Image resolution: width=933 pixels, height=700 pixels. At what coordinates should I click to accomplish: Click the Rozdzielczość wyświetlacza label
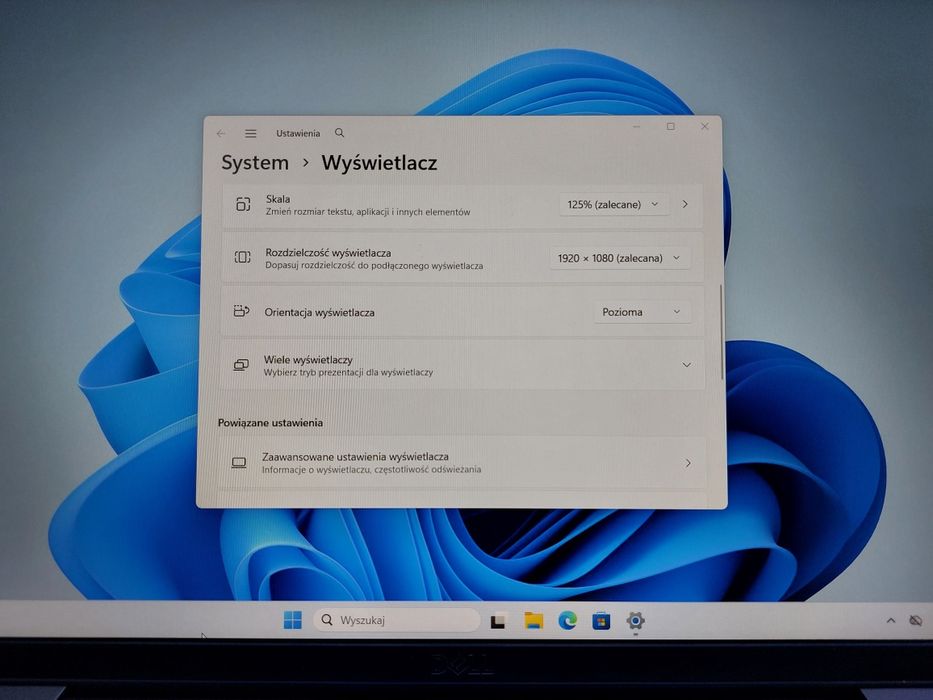[328, 252]
